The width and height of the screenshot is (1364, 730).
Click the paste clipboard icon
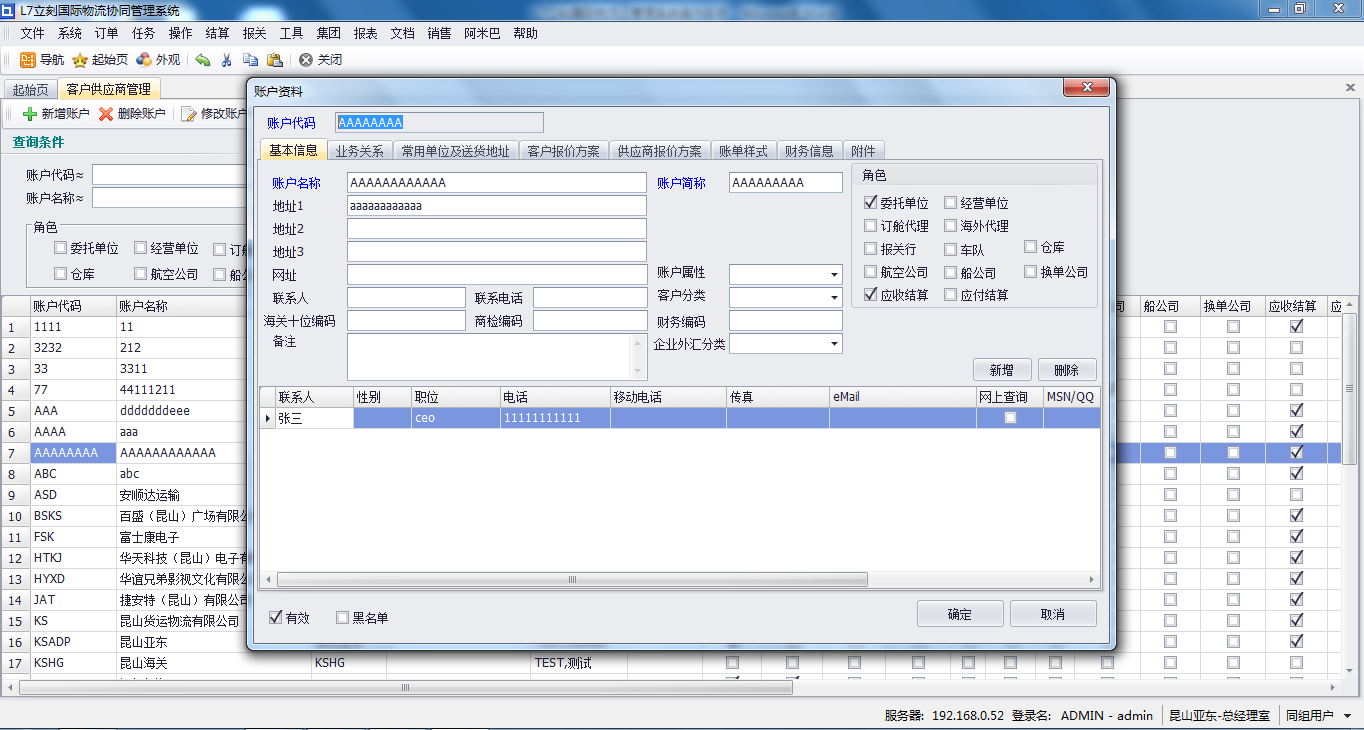pyautogui.click(x=274, y=60)
